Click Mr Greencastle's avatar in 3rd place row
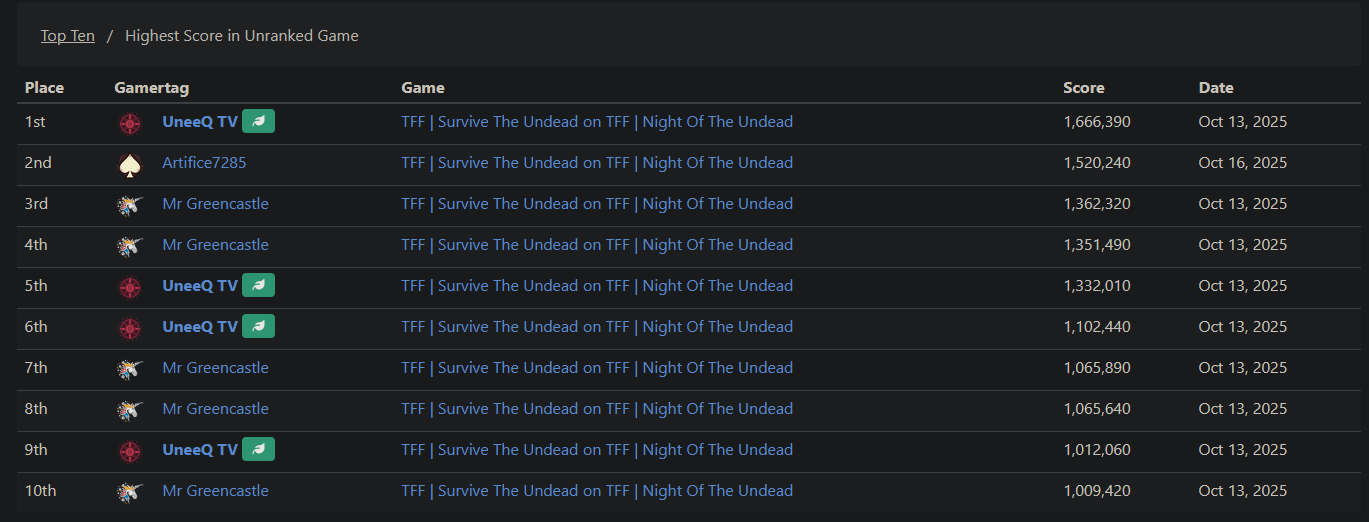 point(129,204)
